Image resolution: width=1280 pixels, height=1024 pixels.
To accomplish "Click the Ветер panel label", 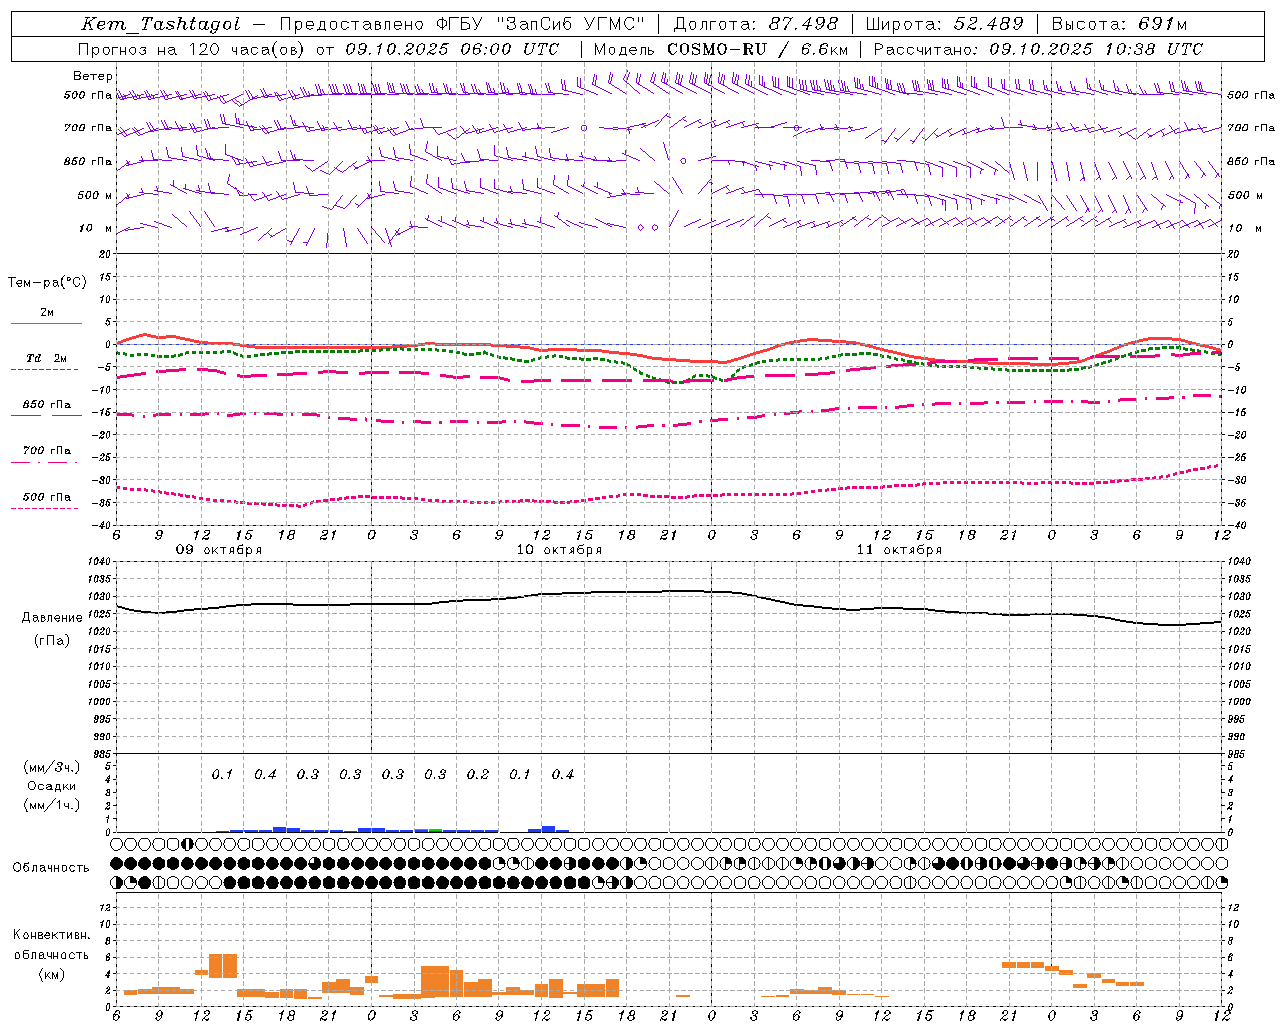I will pyautogui.click(x=93, y=76).
